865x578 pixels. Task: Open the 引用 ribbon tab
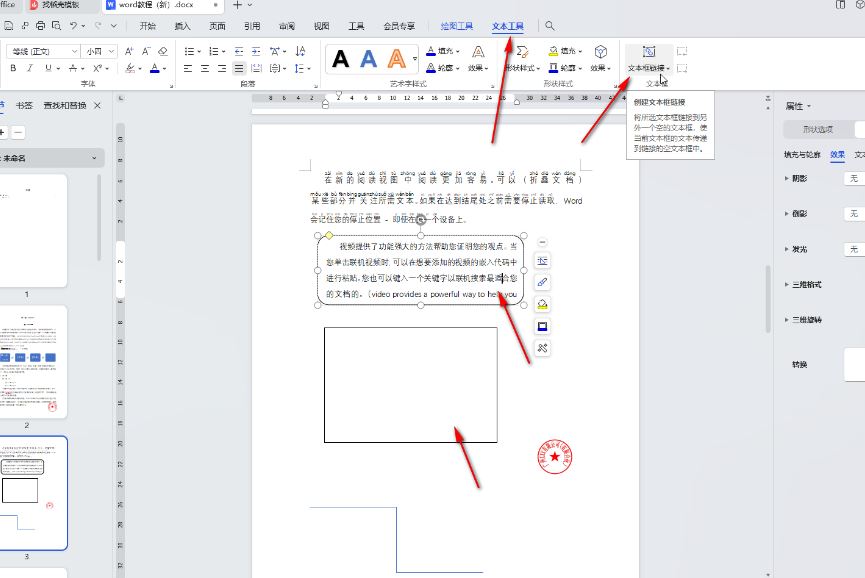pos(252,26)
